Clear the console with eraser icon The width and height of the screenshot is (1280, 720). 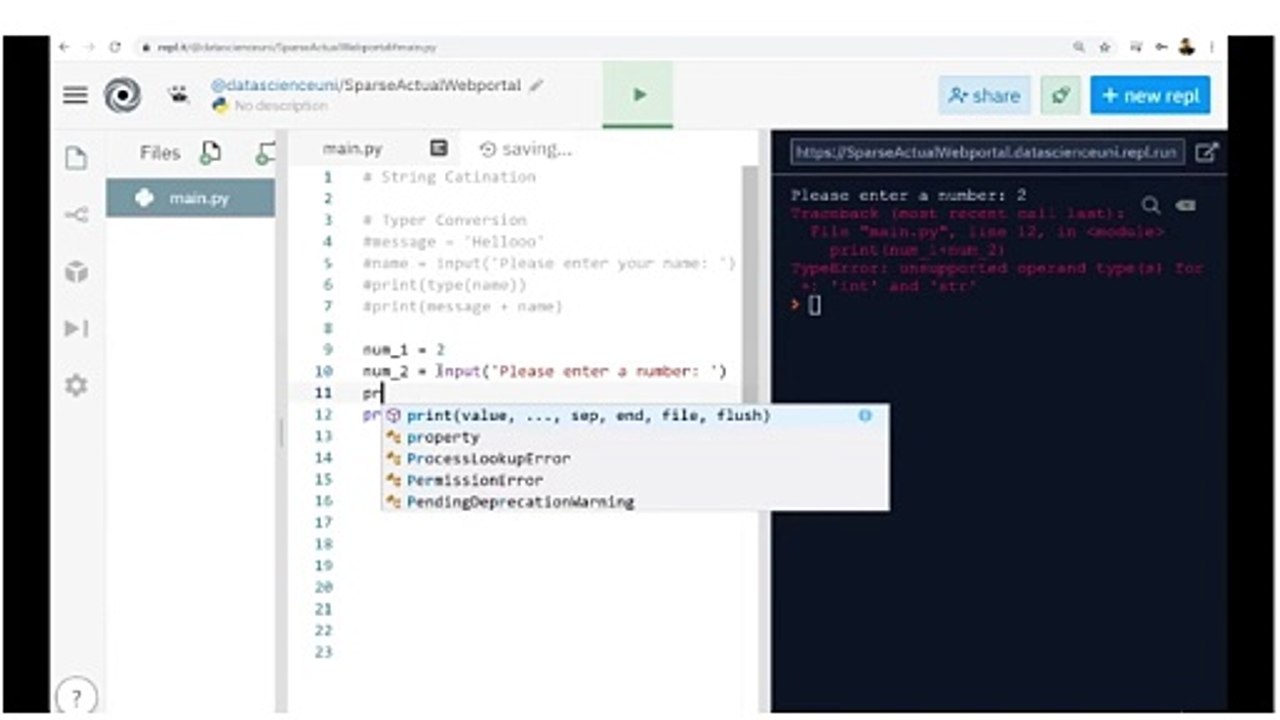click(x=1186, y=205)
